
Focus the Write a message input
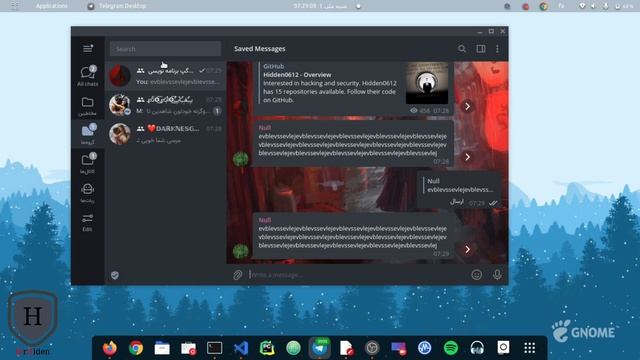tap(357, 275)
